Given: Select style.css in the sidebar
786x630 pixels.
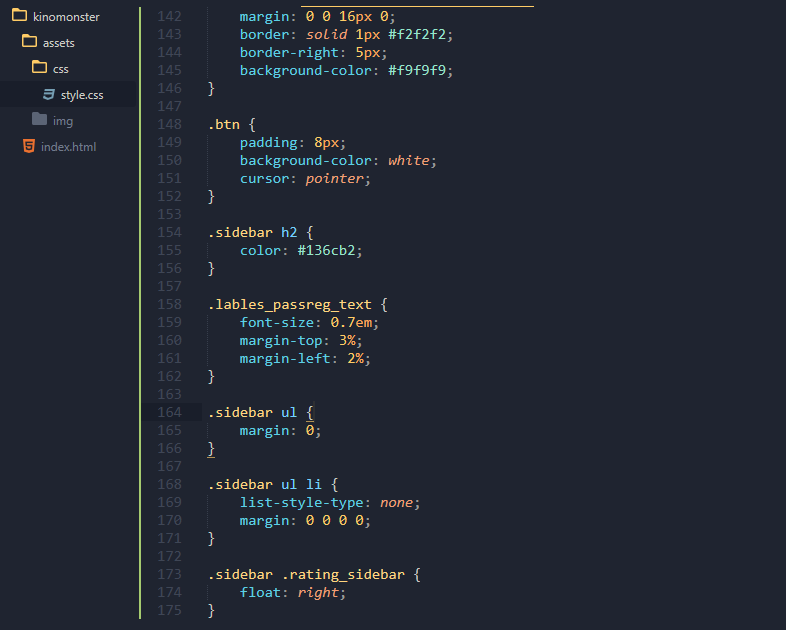Looking at the screenshot, I should [82, 95].
